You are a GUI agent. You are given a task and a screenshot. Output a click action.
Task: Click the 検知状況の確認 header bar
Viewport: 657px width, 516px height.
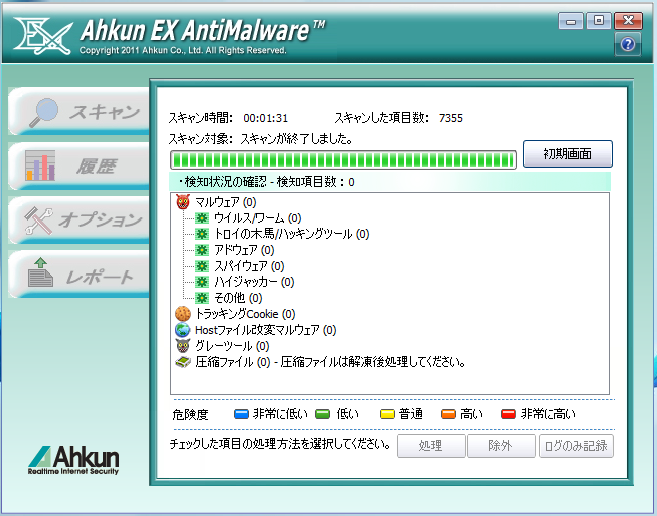coord(390,182)
